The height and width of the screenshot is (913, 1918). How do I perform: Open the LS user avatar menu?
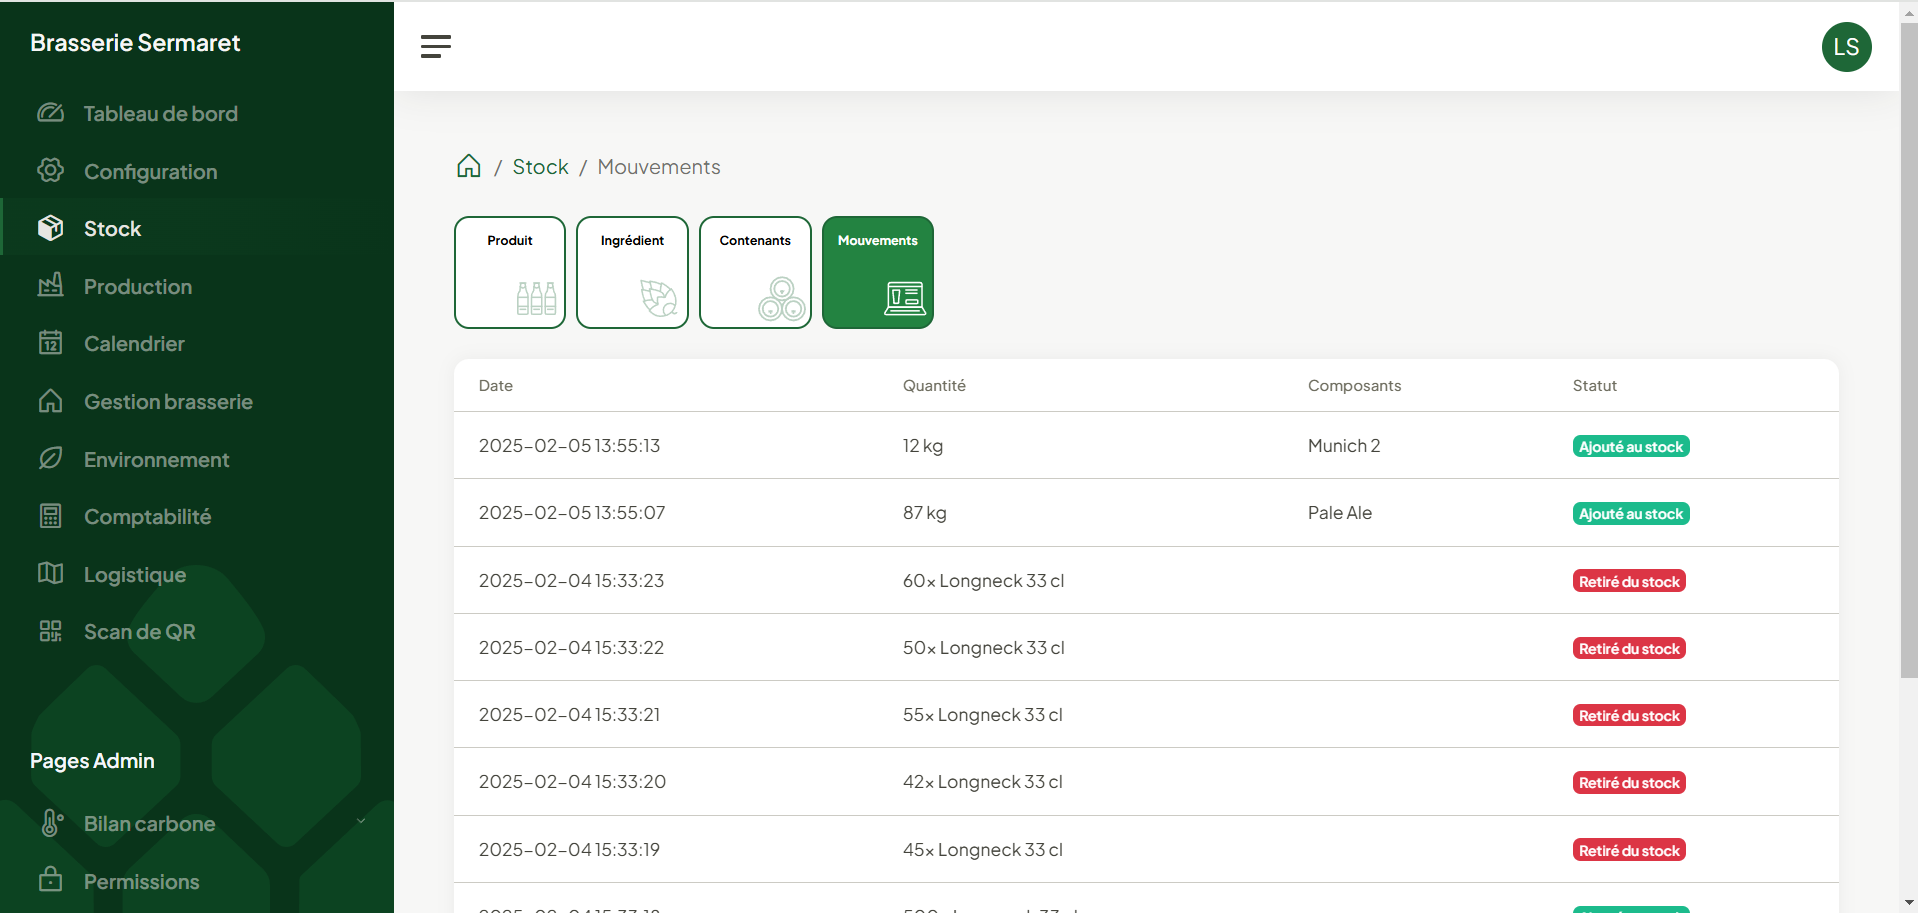[1846, 47]
